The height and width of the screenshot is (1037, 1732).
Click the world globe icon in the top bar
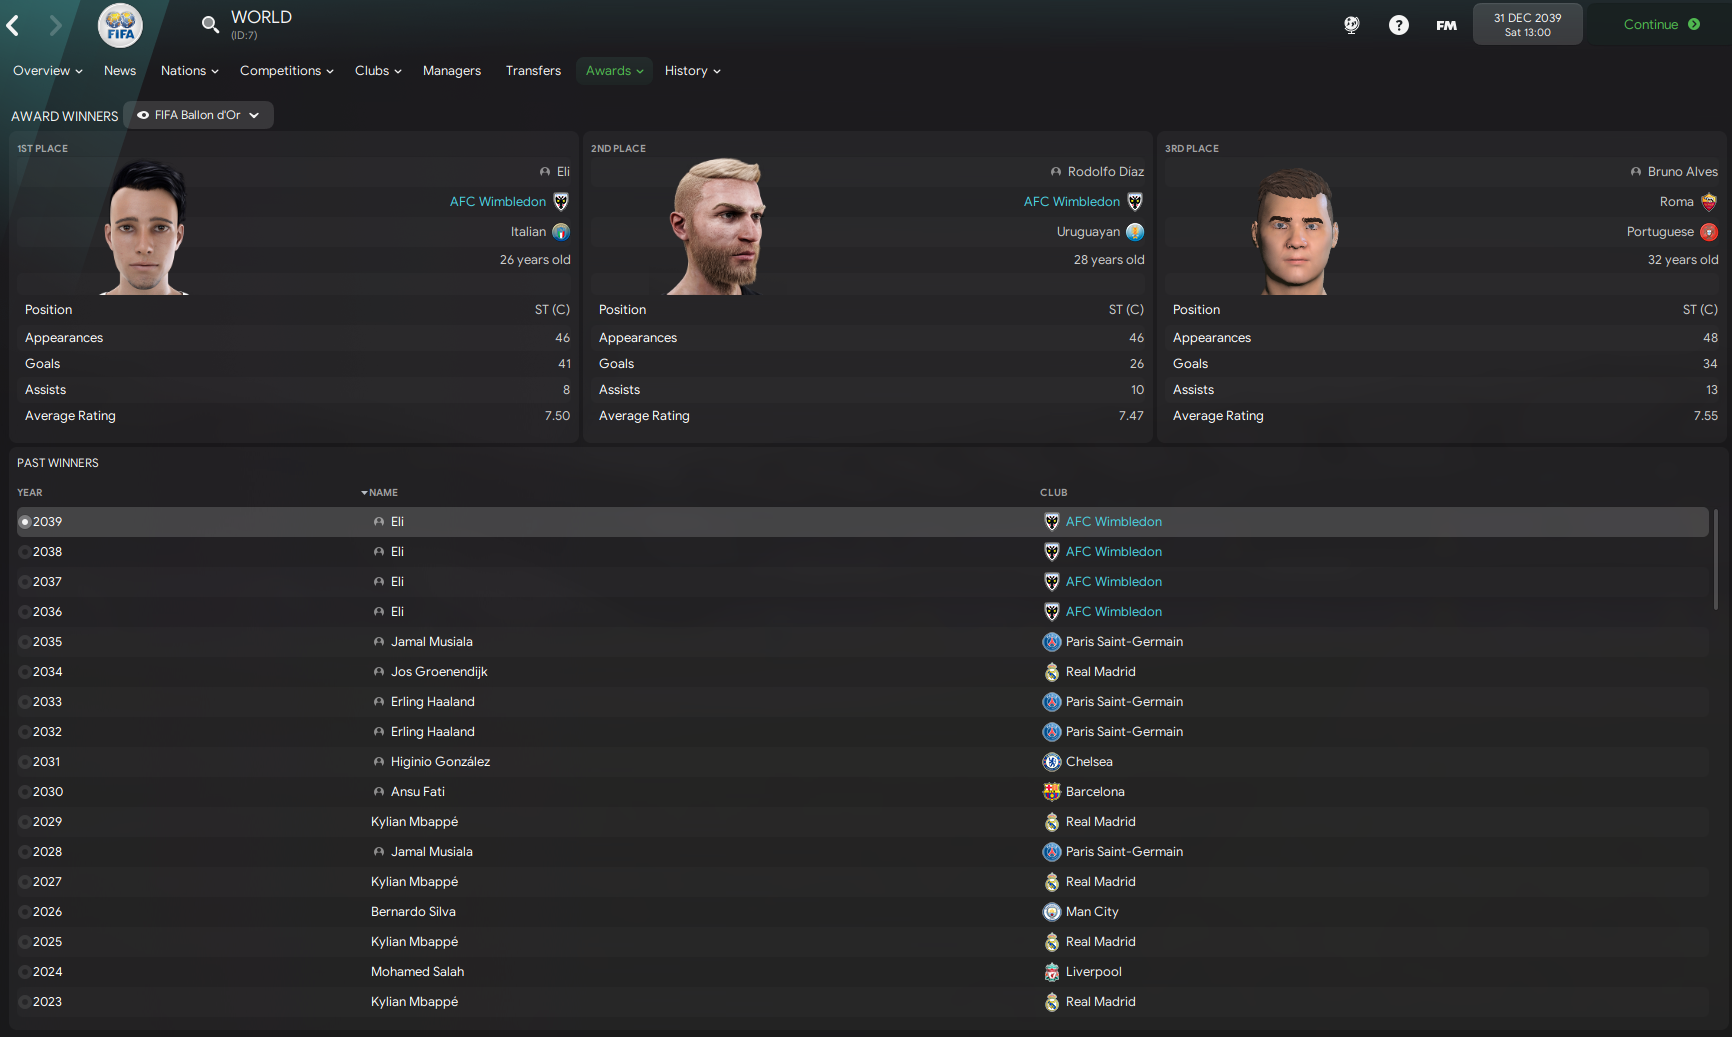pyautogui.click(x=1351, y=25)
